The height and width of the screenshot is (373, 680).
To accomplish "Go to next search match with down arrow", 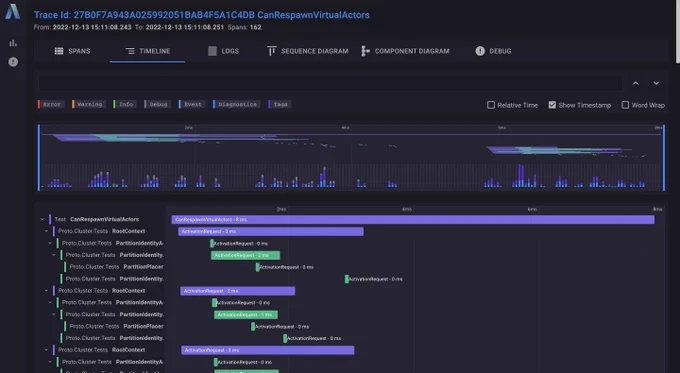I will tap(656, 83).
